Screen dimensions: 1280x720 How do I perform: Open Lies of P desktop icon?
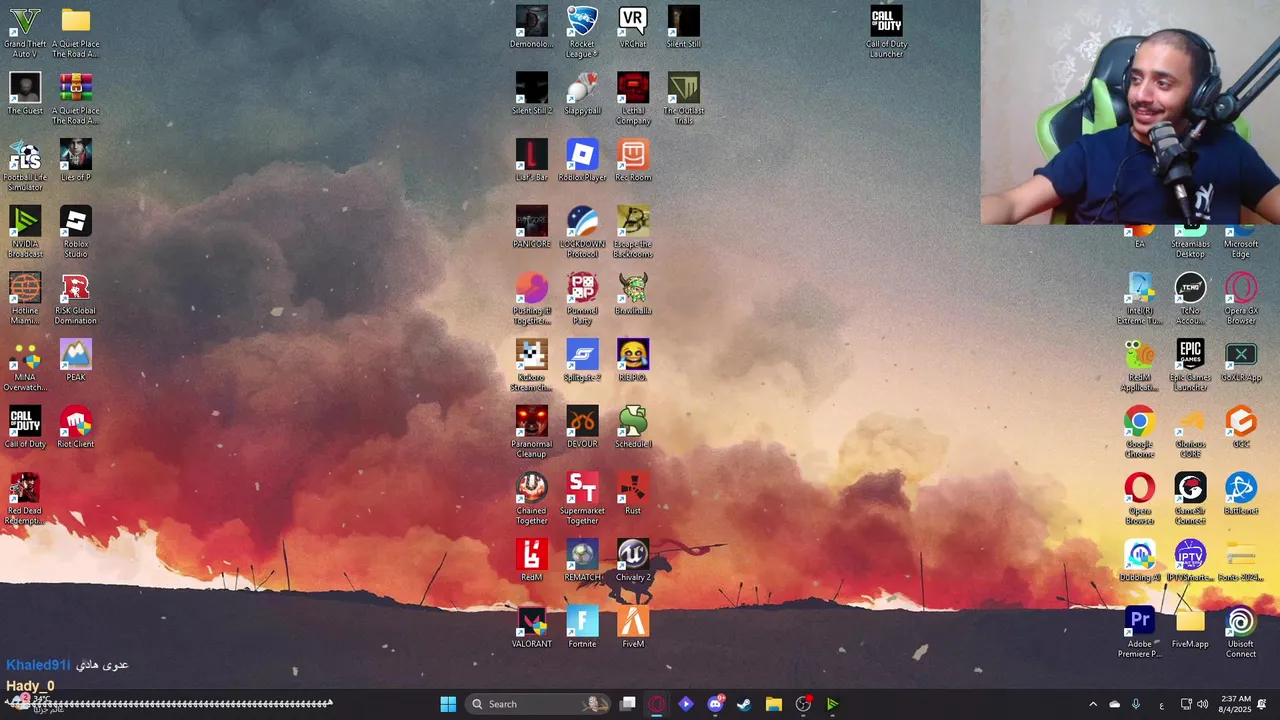click(76, 160)
